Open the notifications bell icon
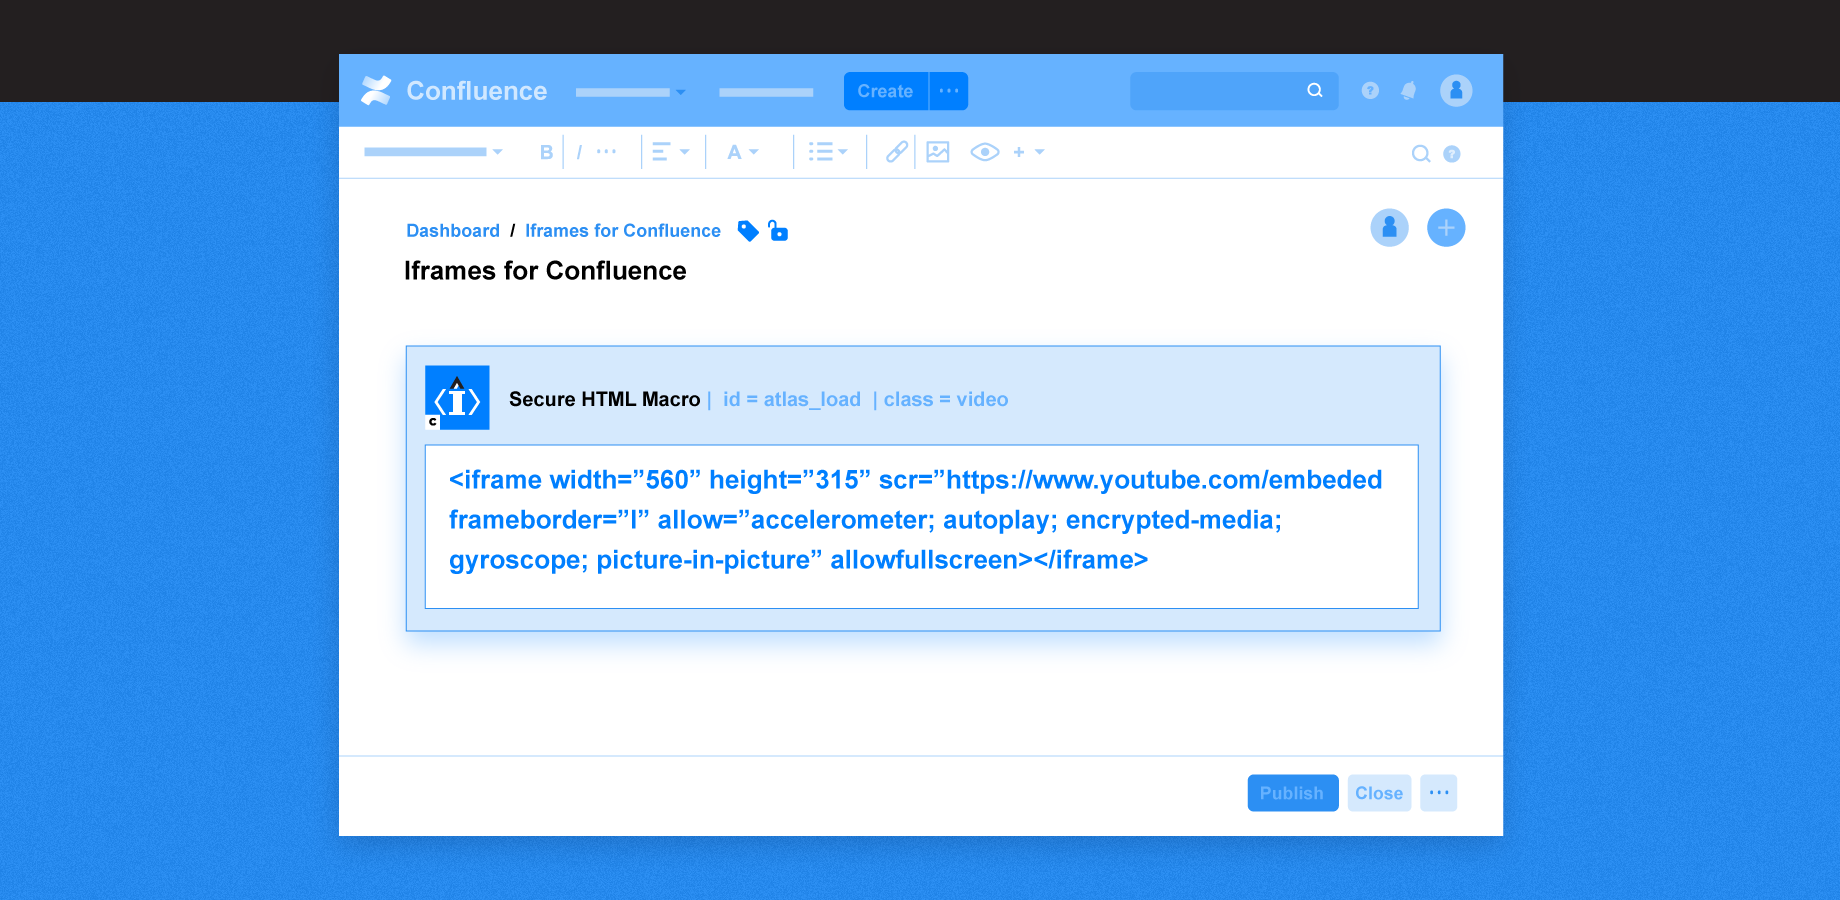The height and width of the screenshot is (900, 1840). (x=1409, y=91)
